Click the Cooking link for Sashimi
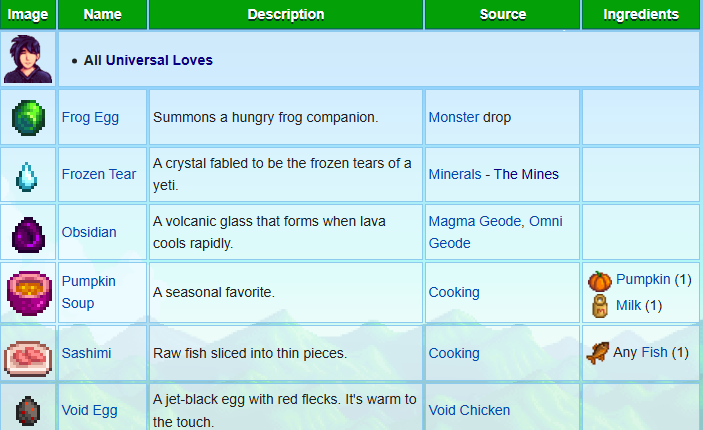703x430 pixels. point(454,354)
